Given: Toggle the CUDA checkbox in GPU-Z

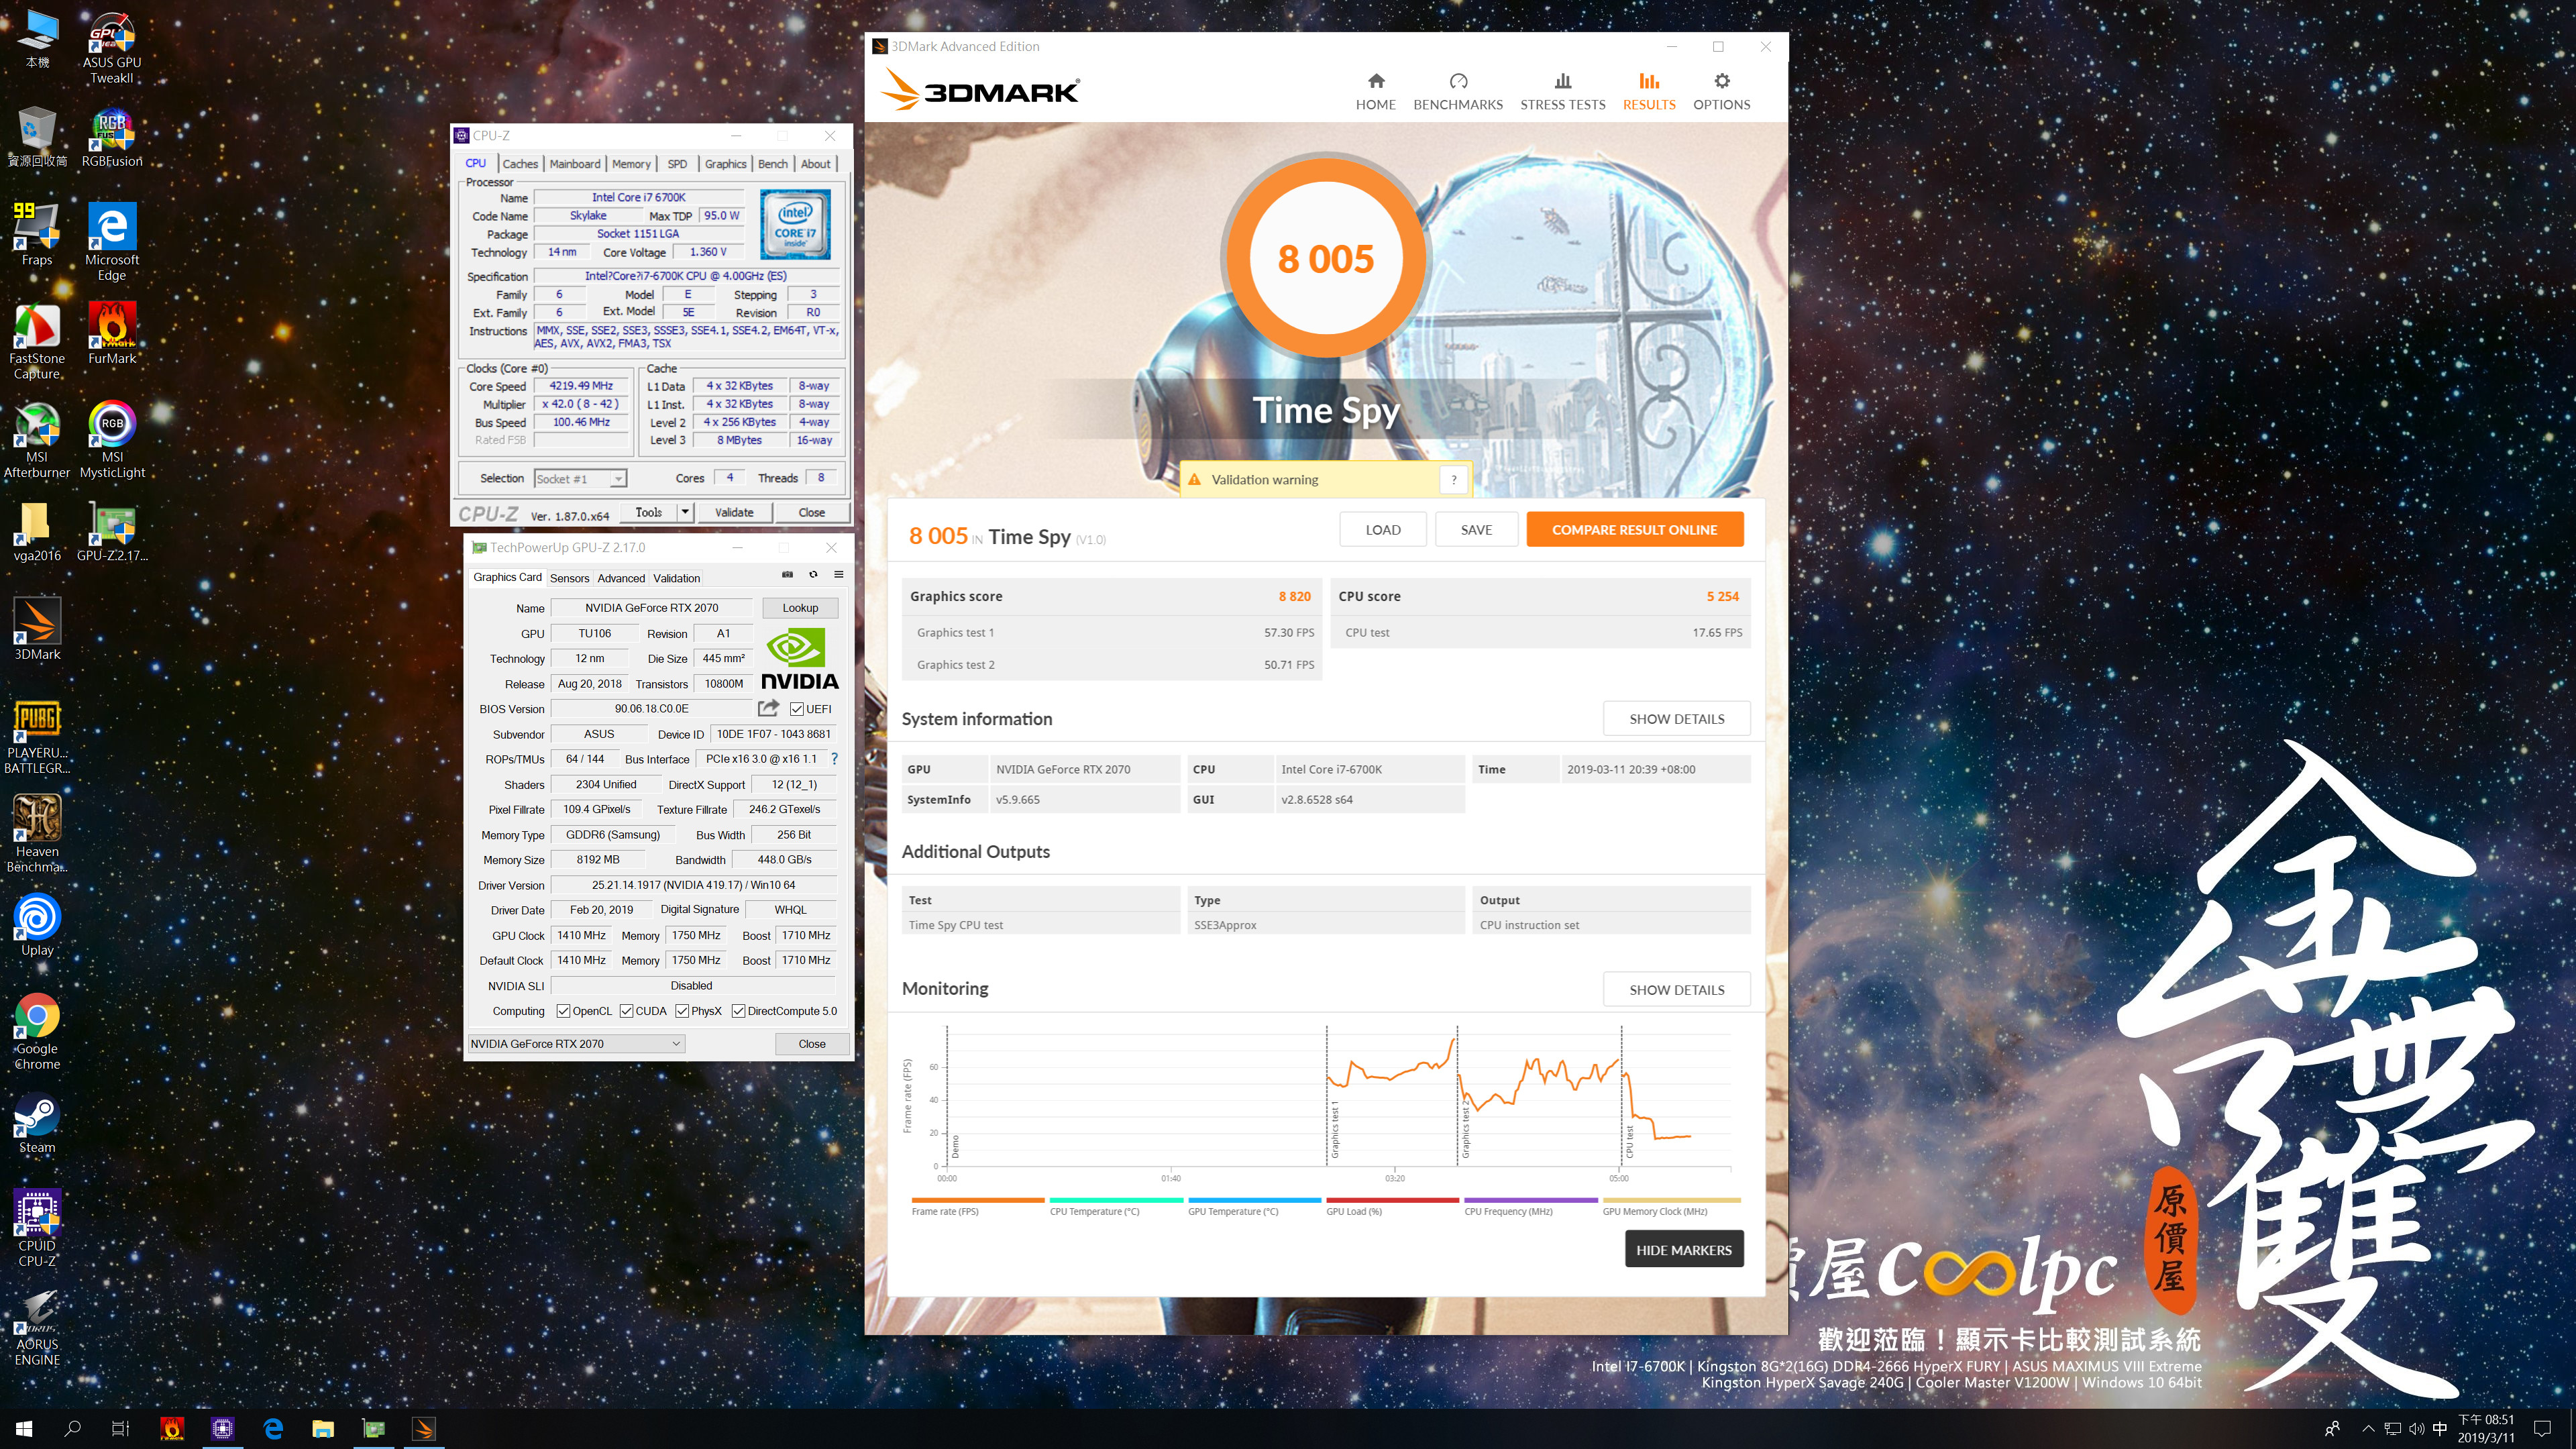Looking at the screenshot, I should (x=626, y=1011).
